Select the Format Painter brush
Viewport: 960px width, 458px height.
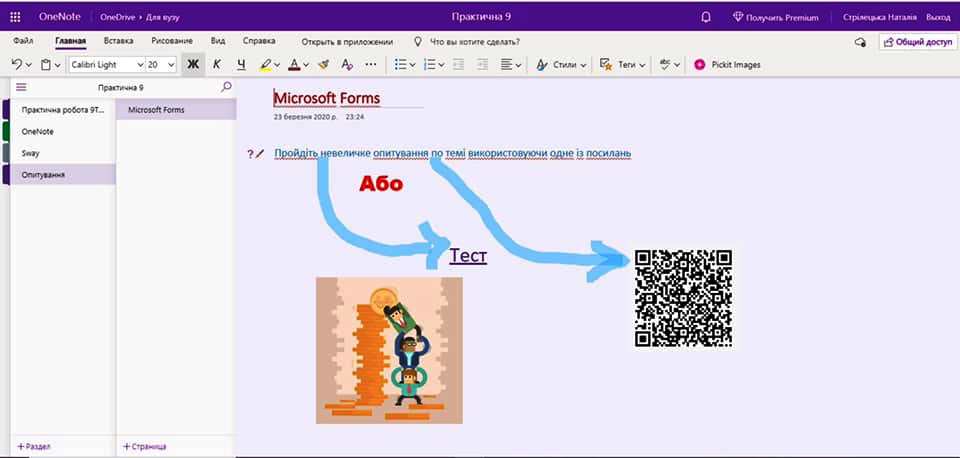[x=323, y=64]
